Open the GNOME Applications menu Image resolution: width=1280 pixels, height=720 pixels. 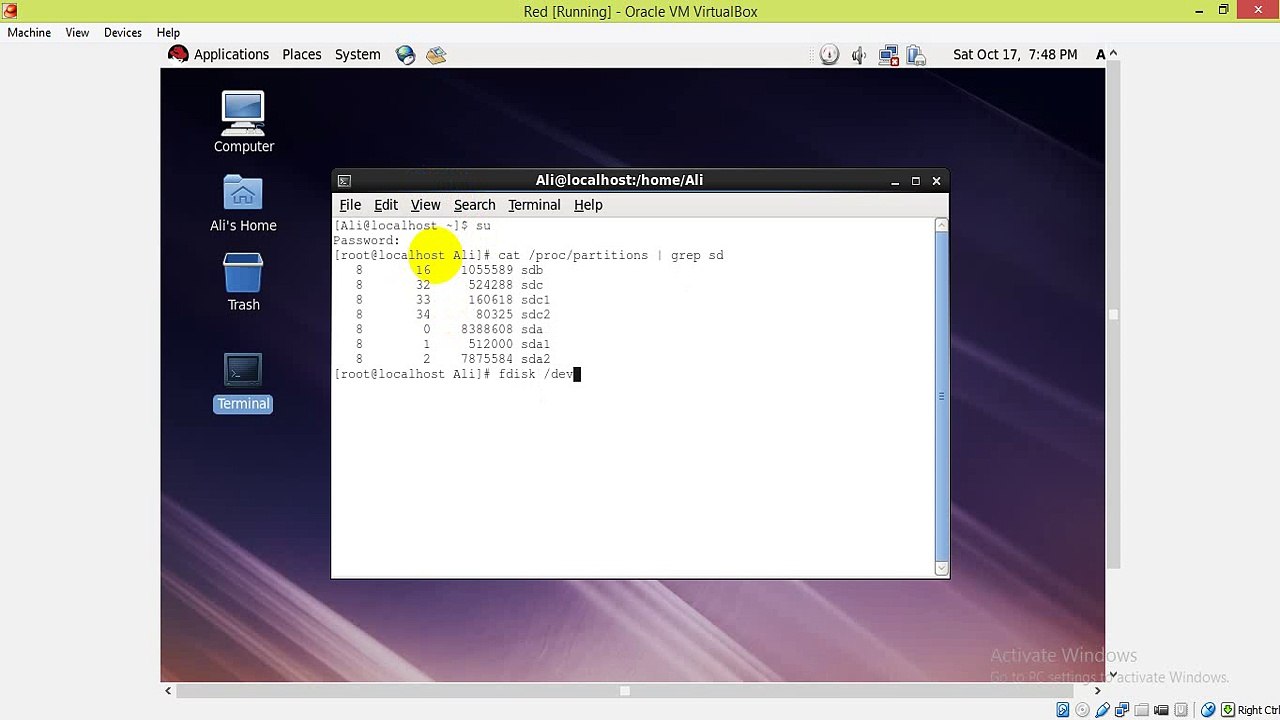(x=231, y=55)
